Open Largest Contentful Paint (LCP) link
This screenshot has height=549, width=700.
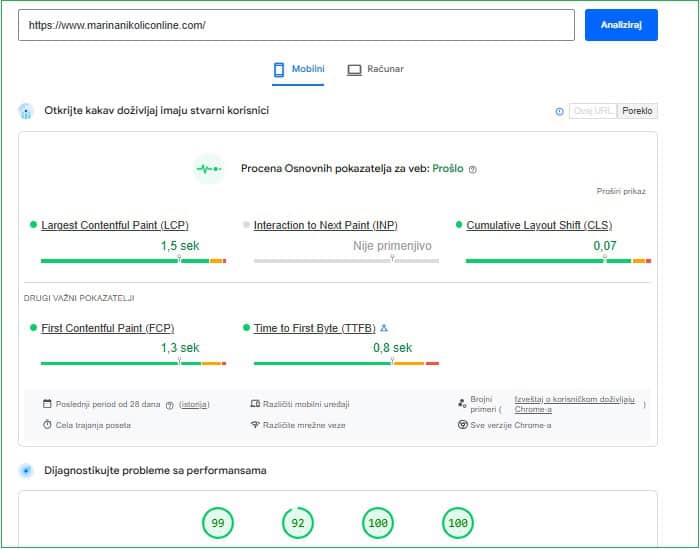[115, 225]
